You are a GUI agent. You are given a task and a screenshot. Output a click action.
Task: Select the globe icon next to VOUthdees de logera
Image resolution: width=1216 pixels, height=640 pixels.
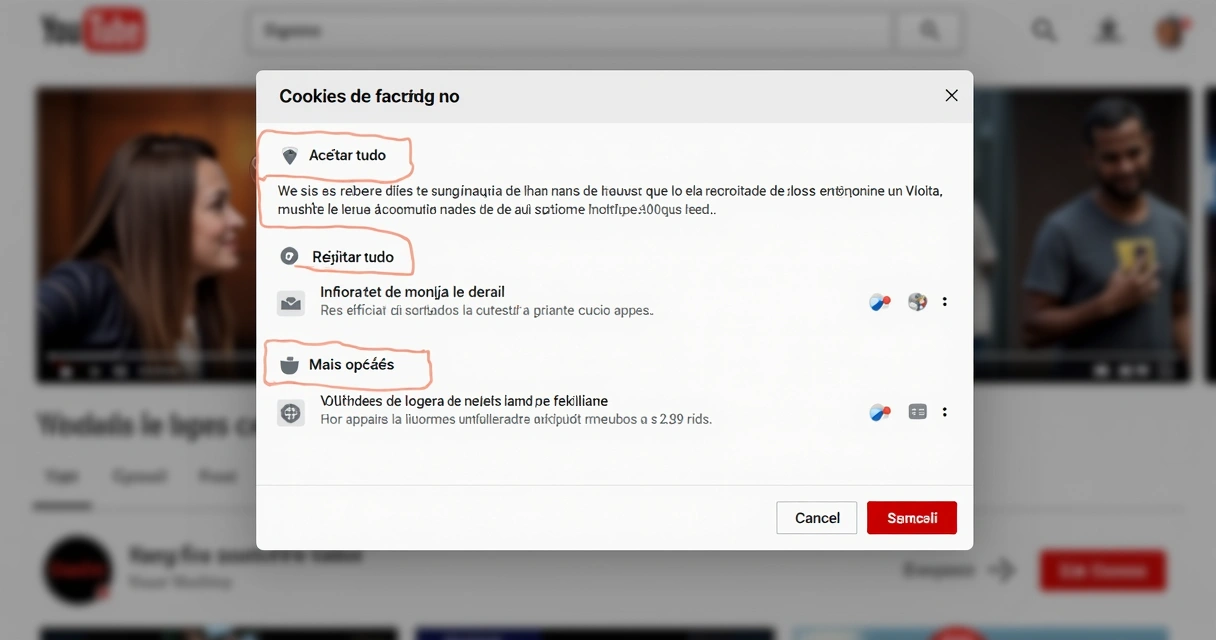(291, 411)
